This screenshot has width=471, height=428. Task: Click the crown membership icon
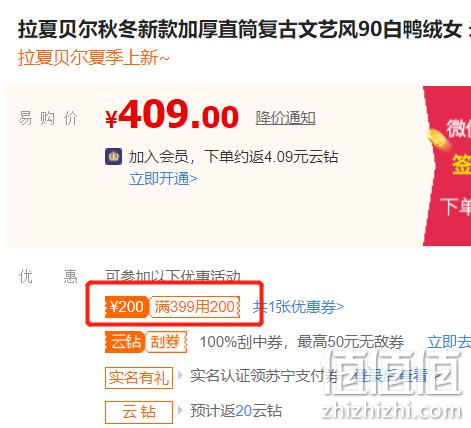[x=113, y=157]
